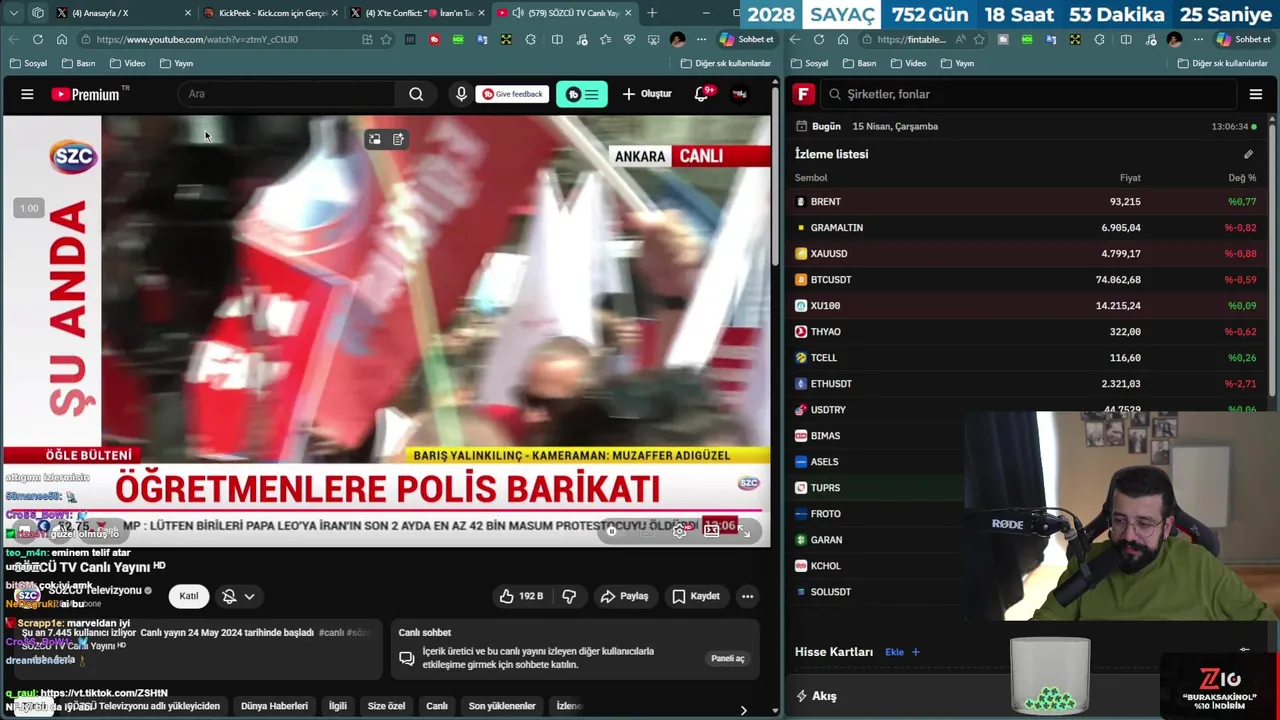The height and width of the screenshot is (720, 1280).
Task: Open the YouTube hamburger guide menu
Action: (27, 94)
